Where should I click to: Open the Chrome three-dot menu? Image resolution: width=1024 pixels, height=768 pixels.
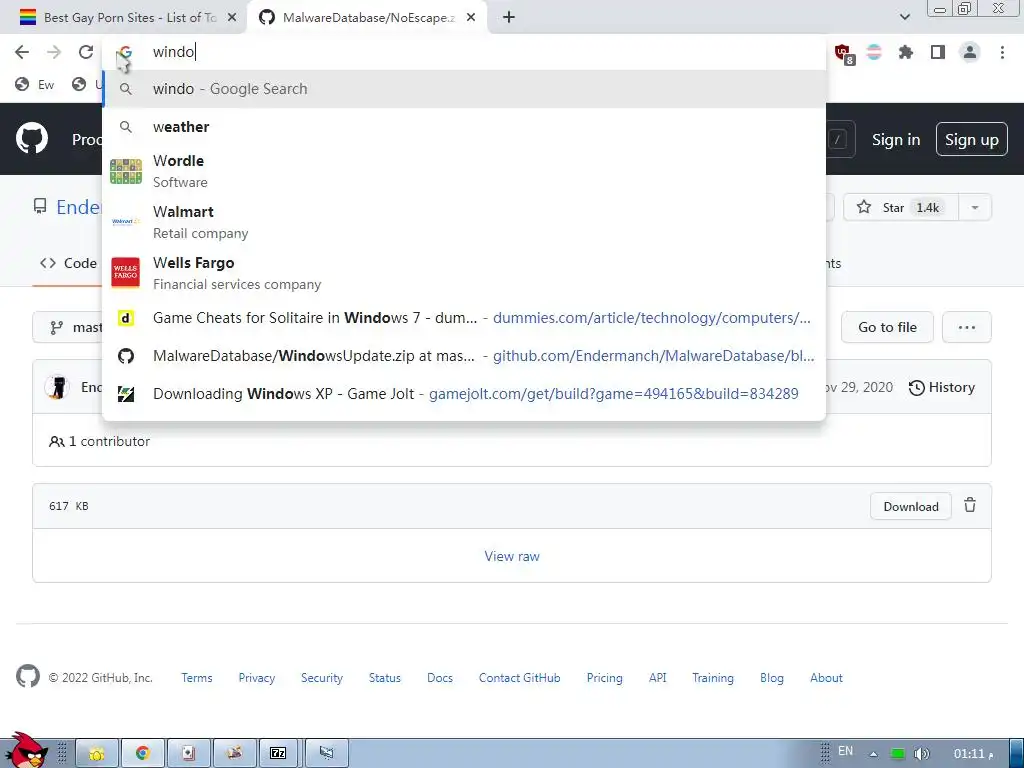[1002, 52]
